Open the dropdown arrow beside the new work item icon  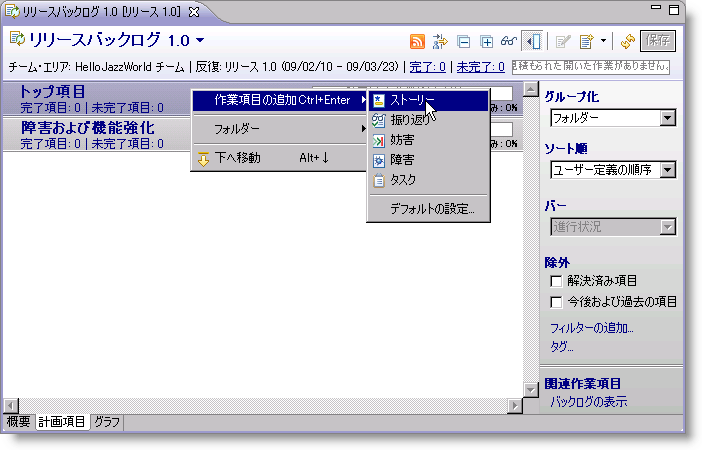[x=603, y=41]
